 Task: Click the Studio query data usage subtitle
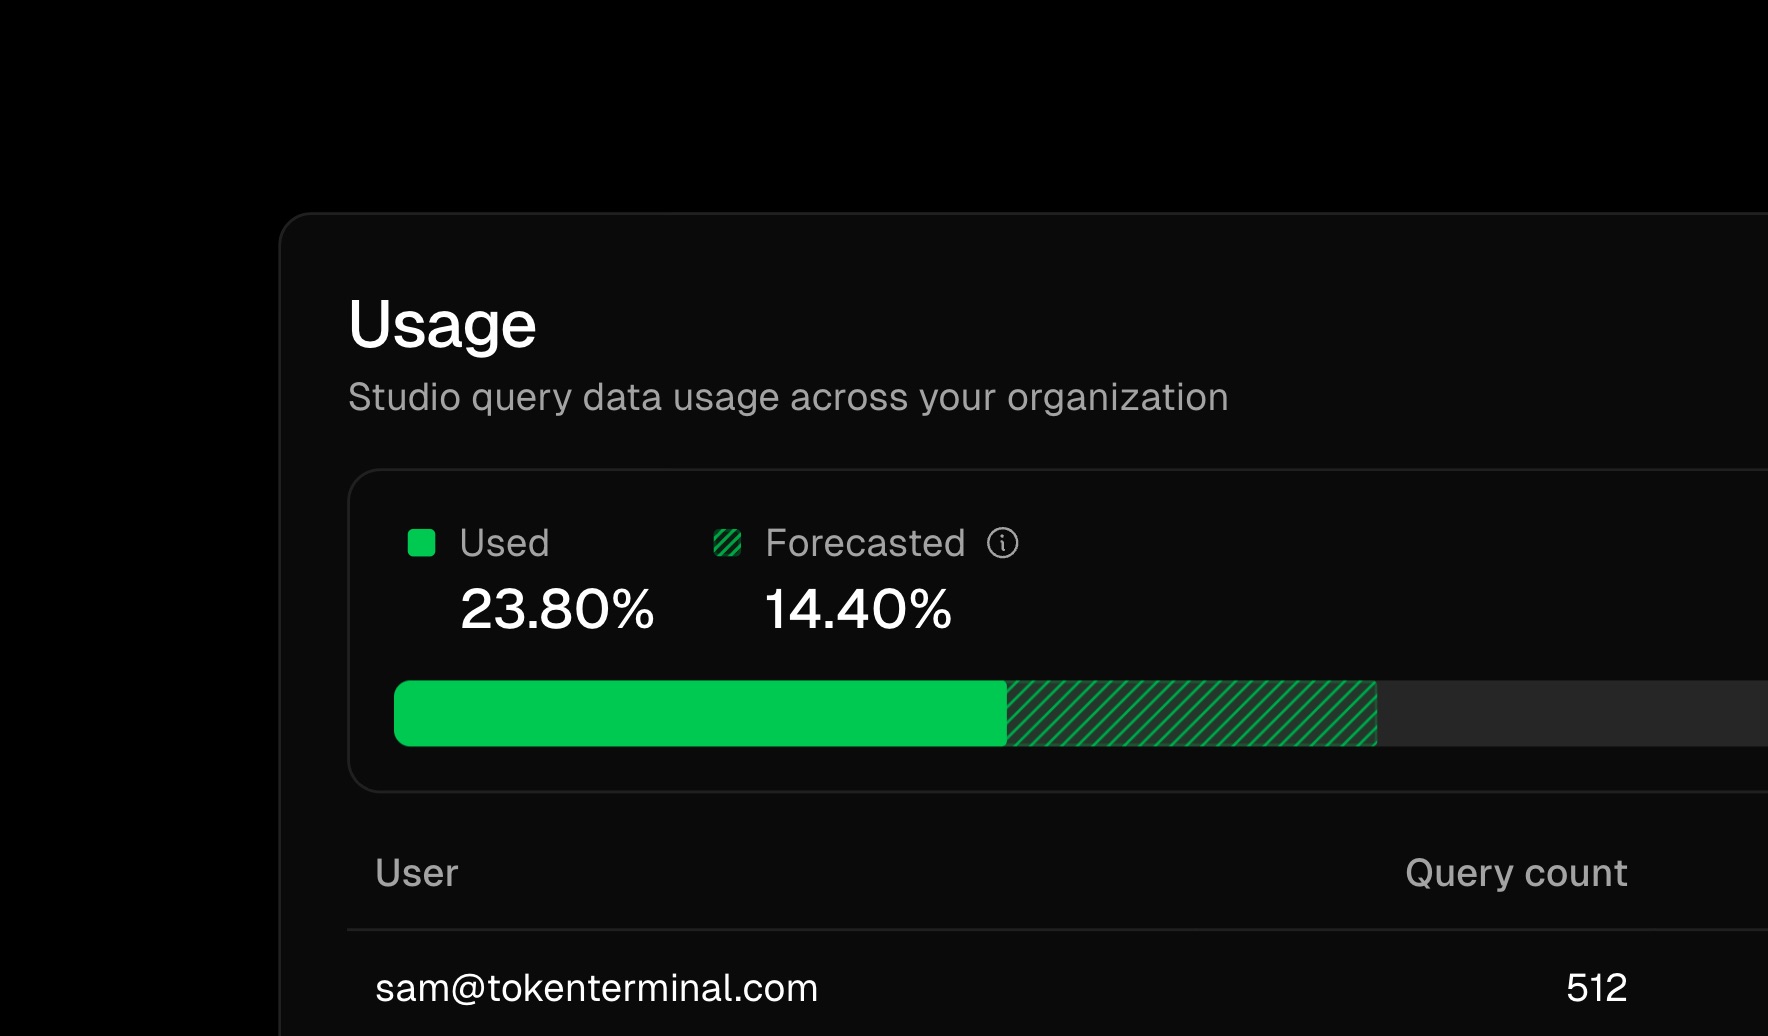(x=787, y=397)
